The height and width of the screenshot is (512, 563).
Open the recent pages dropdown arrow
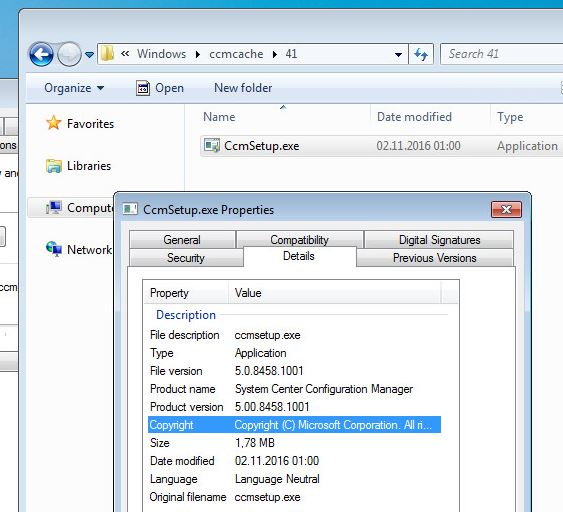(89, 55)
